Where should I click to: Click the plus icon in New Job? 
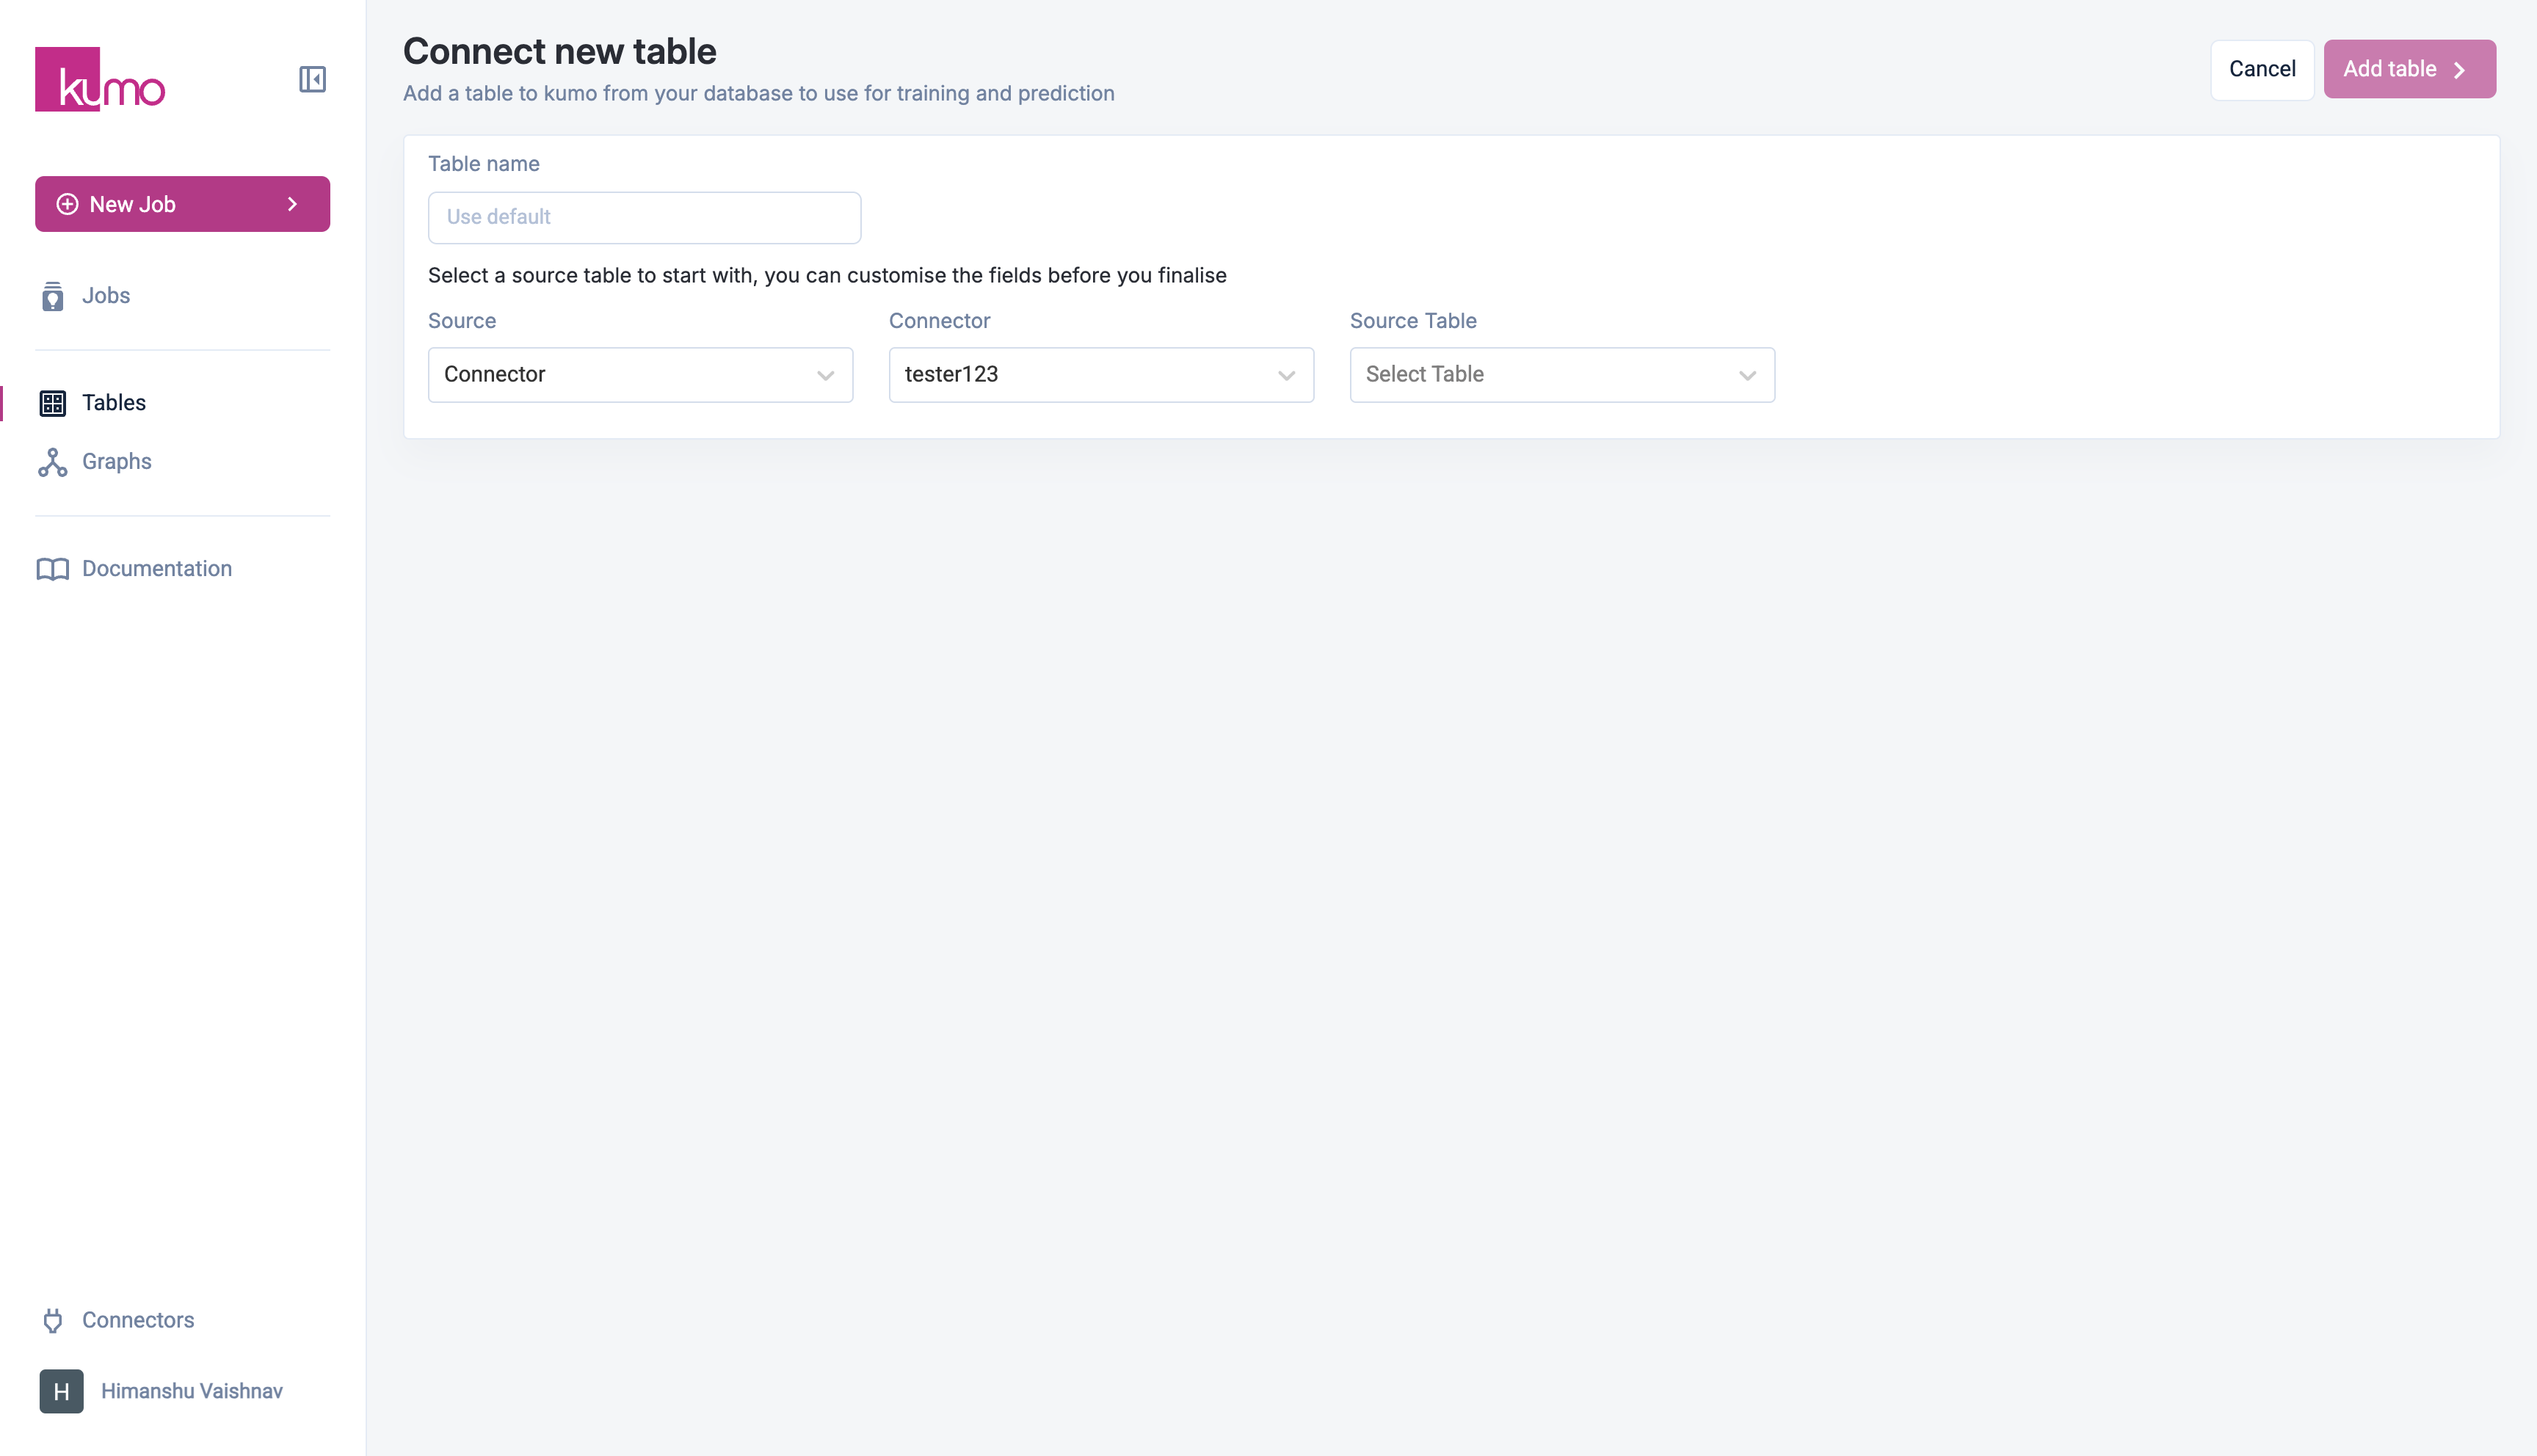click(67, 204)
